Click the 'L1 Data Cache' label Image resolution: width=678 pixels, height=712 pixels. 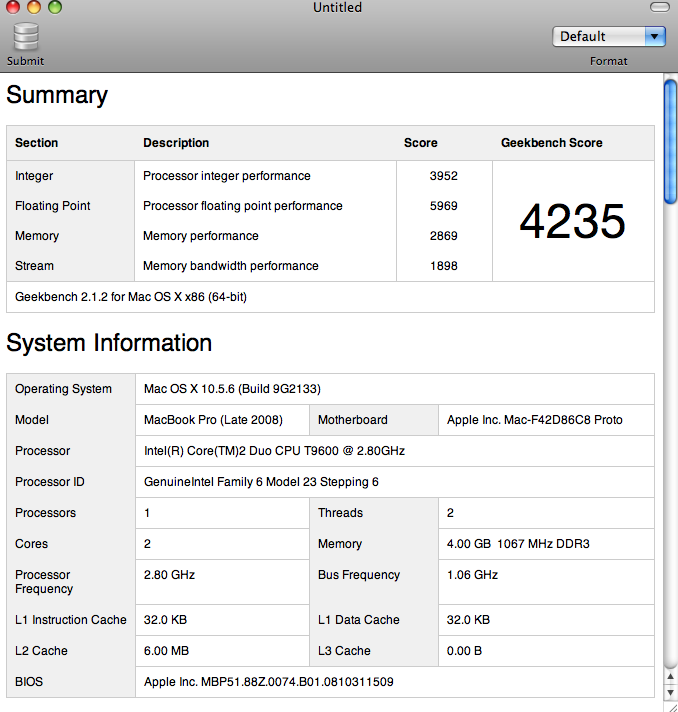click(x=359, y=620)
